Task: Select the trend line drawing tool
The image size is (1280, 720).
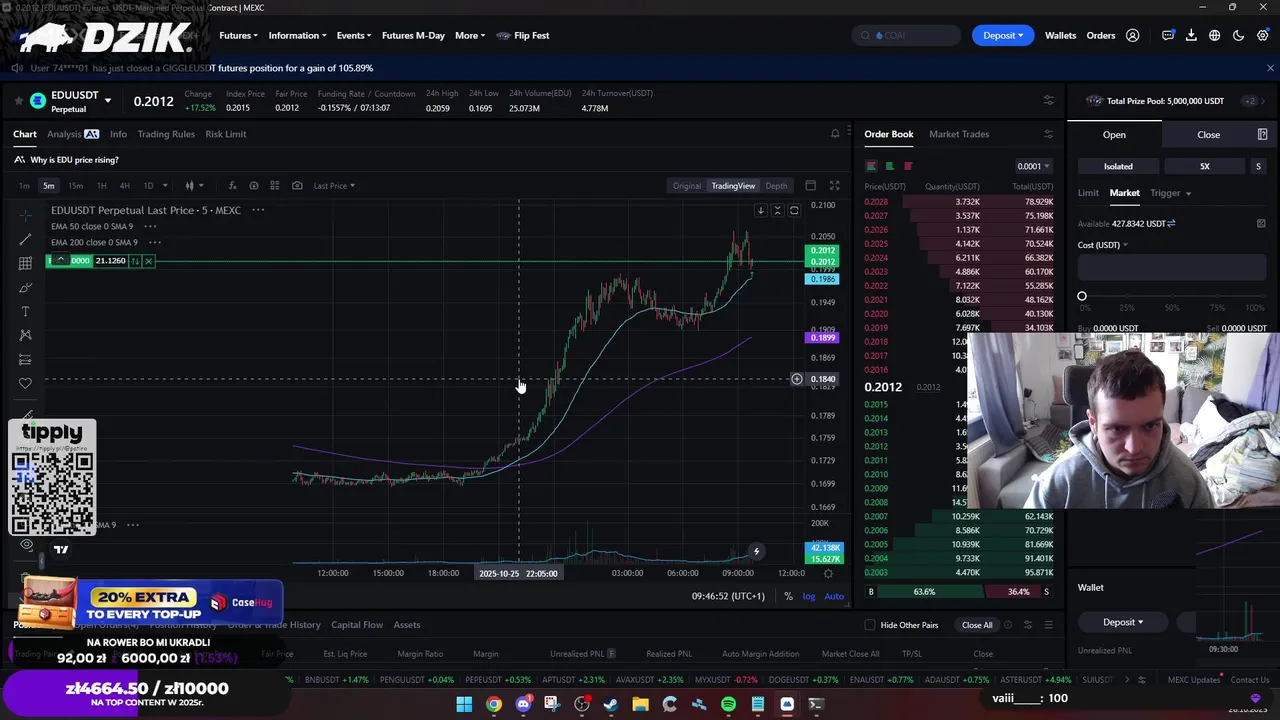Action: tap(25, 239)
